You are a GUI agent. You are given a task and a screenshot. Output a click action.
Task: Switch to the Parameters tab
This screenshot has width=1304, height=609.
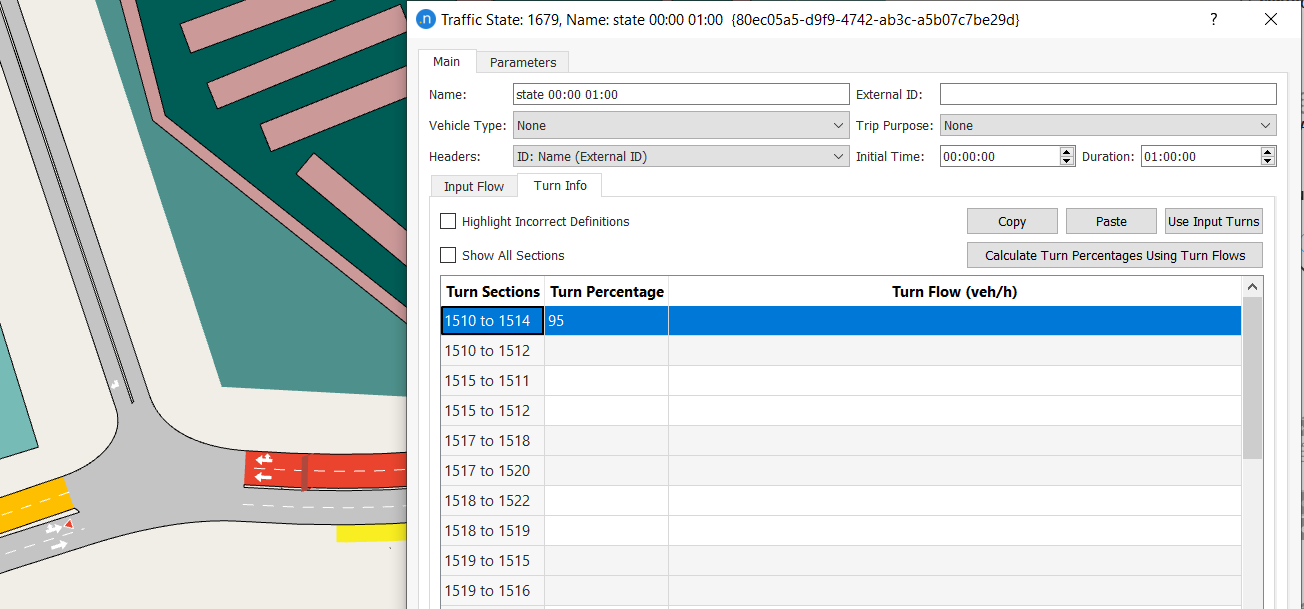pyautogui.click(x=522, y=62)
